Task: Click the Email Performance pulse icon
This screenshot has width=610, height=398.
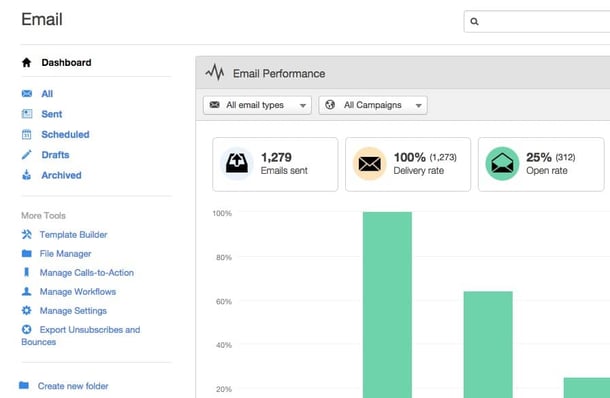Action: [x=215, y=72]
